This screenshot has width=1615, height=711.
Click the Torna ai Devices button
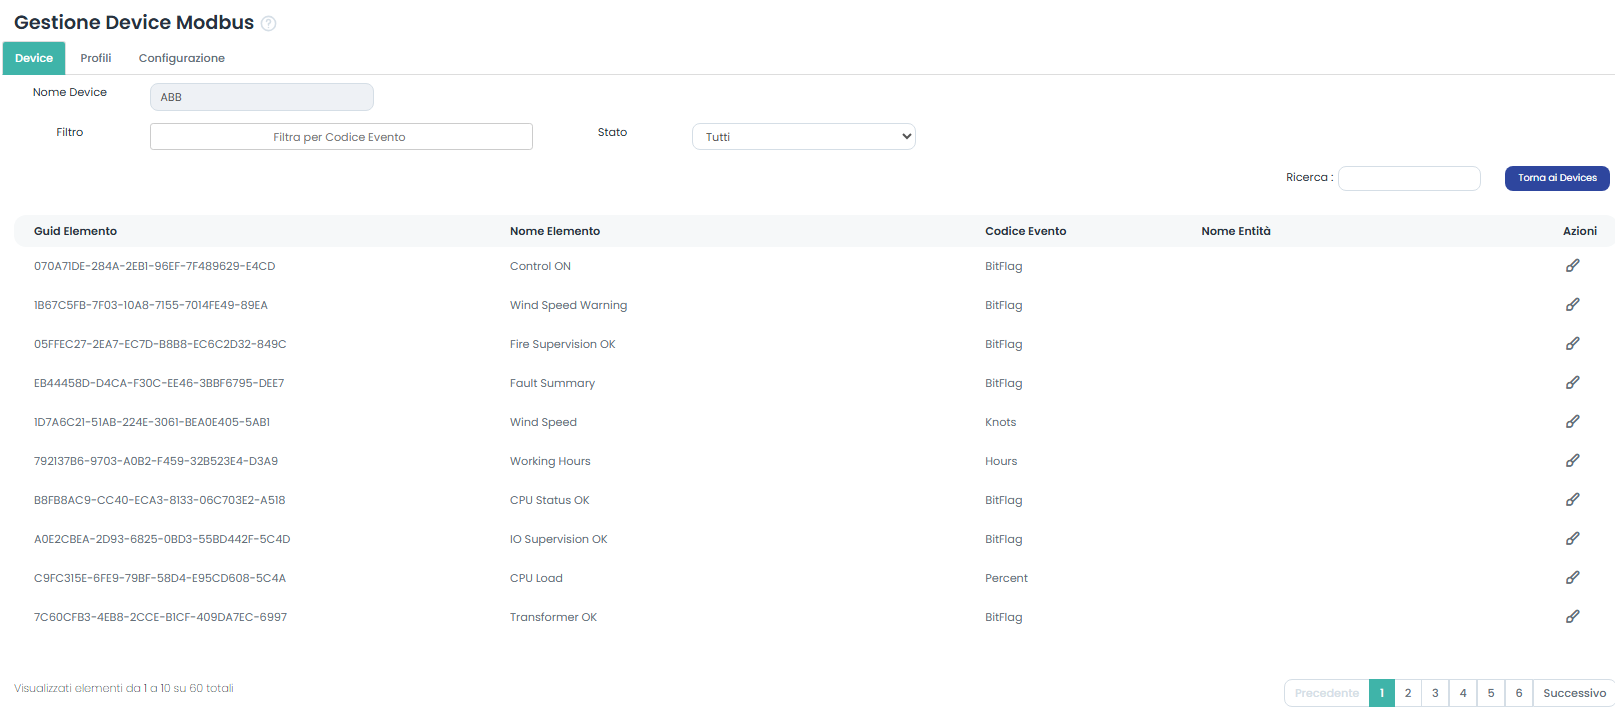point(1556,178)
